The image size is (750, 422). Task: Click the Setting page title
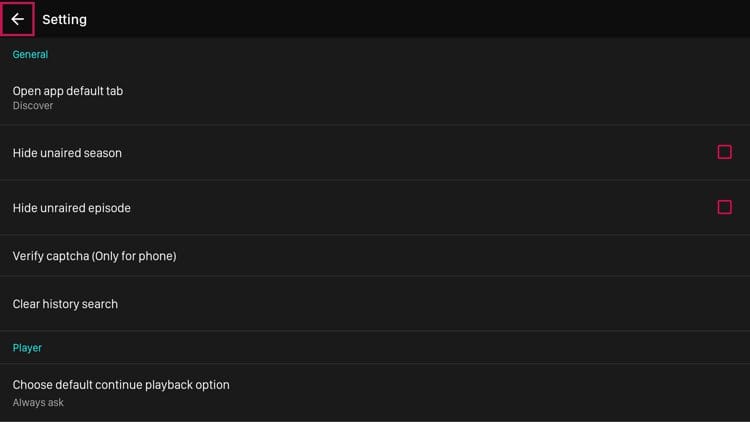[64, 19]
